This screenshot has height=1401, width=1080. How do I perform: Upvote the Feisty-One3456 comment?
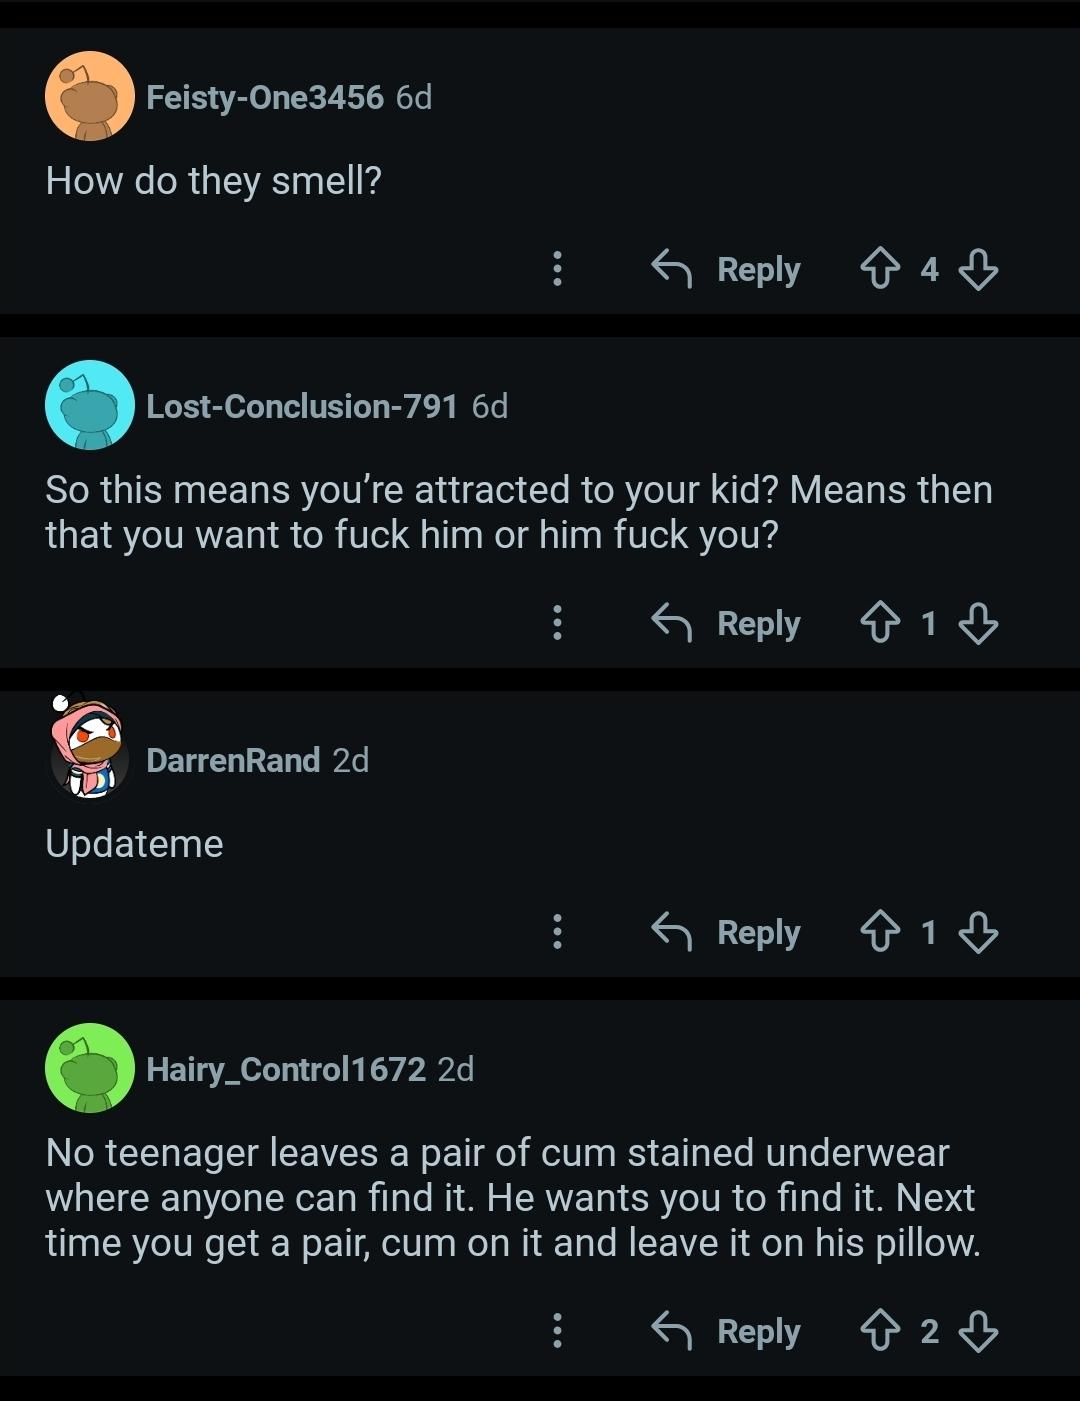880,269
